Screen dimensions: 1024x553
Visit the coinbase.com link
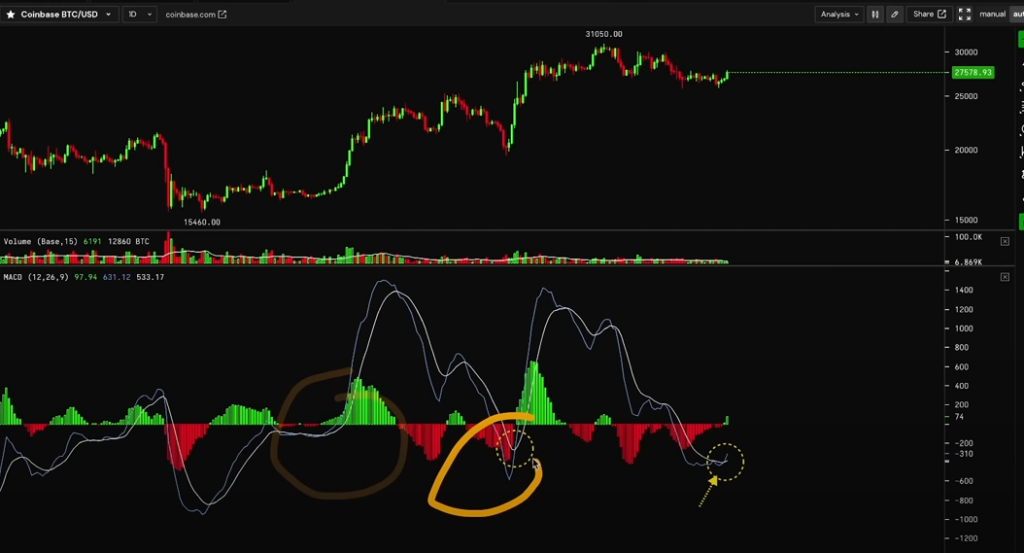(x=190, y=14)
